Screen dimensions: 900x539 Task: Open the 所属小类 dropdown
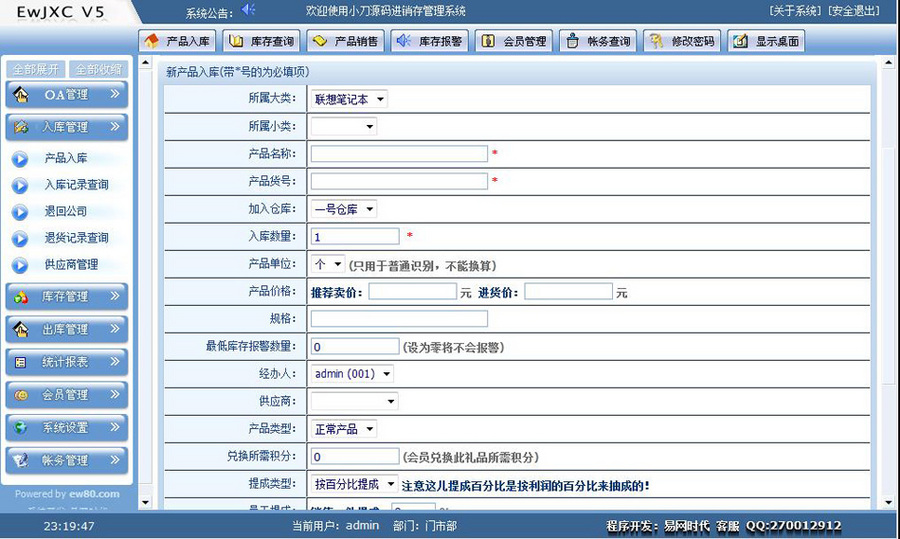(343, 126)
